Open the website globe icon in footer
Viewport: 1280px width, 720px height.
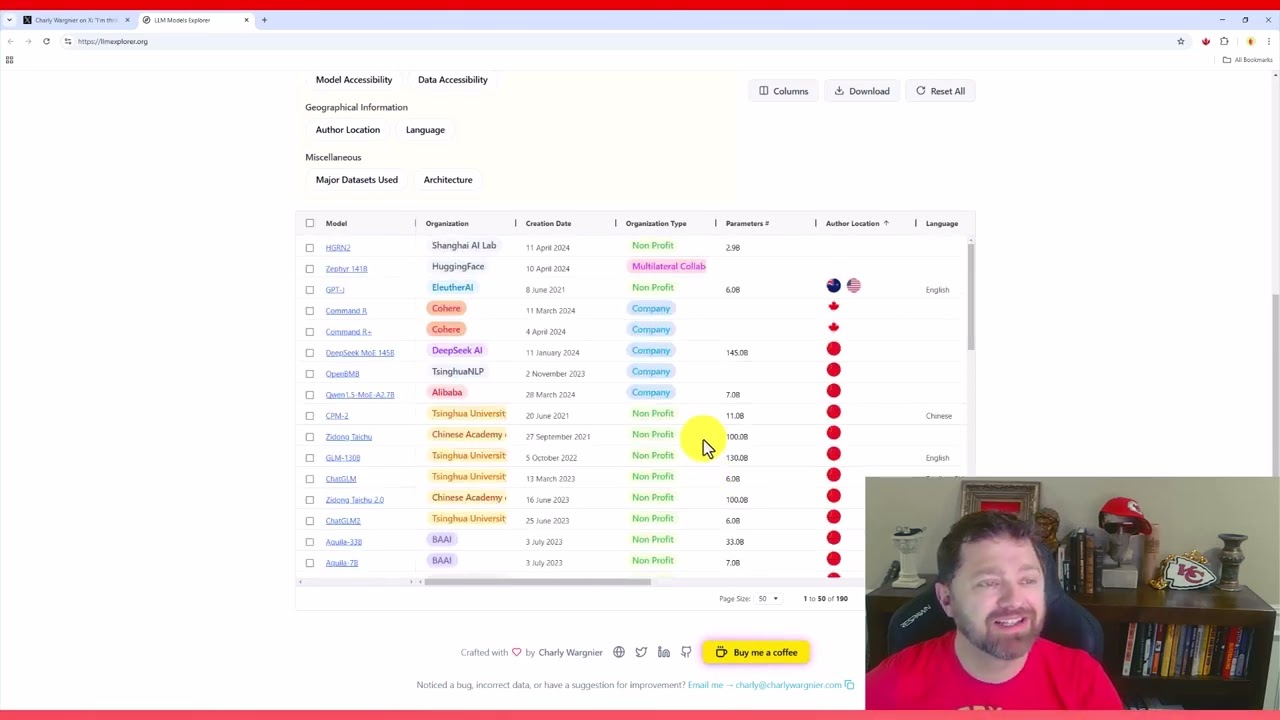619,652
